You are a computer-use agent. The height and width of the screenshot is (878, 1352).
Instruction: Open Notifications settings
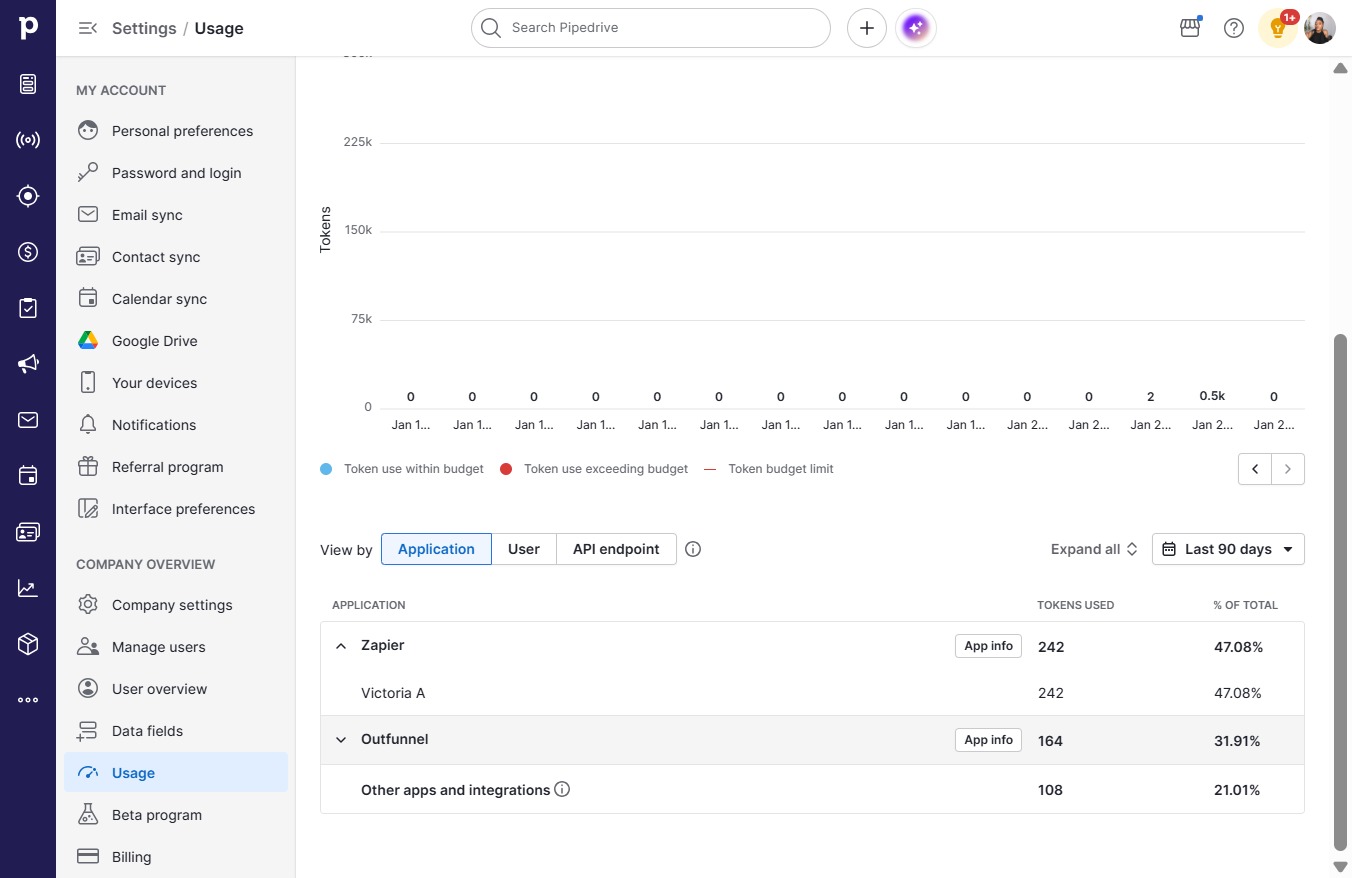click(176, 425)
